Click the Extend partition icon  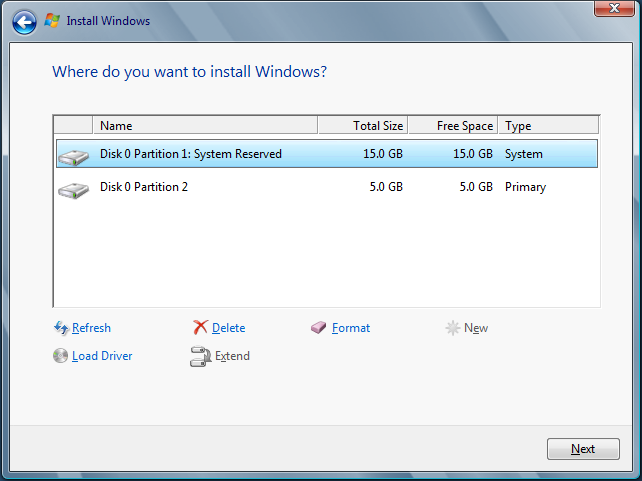tap(200, 356)
